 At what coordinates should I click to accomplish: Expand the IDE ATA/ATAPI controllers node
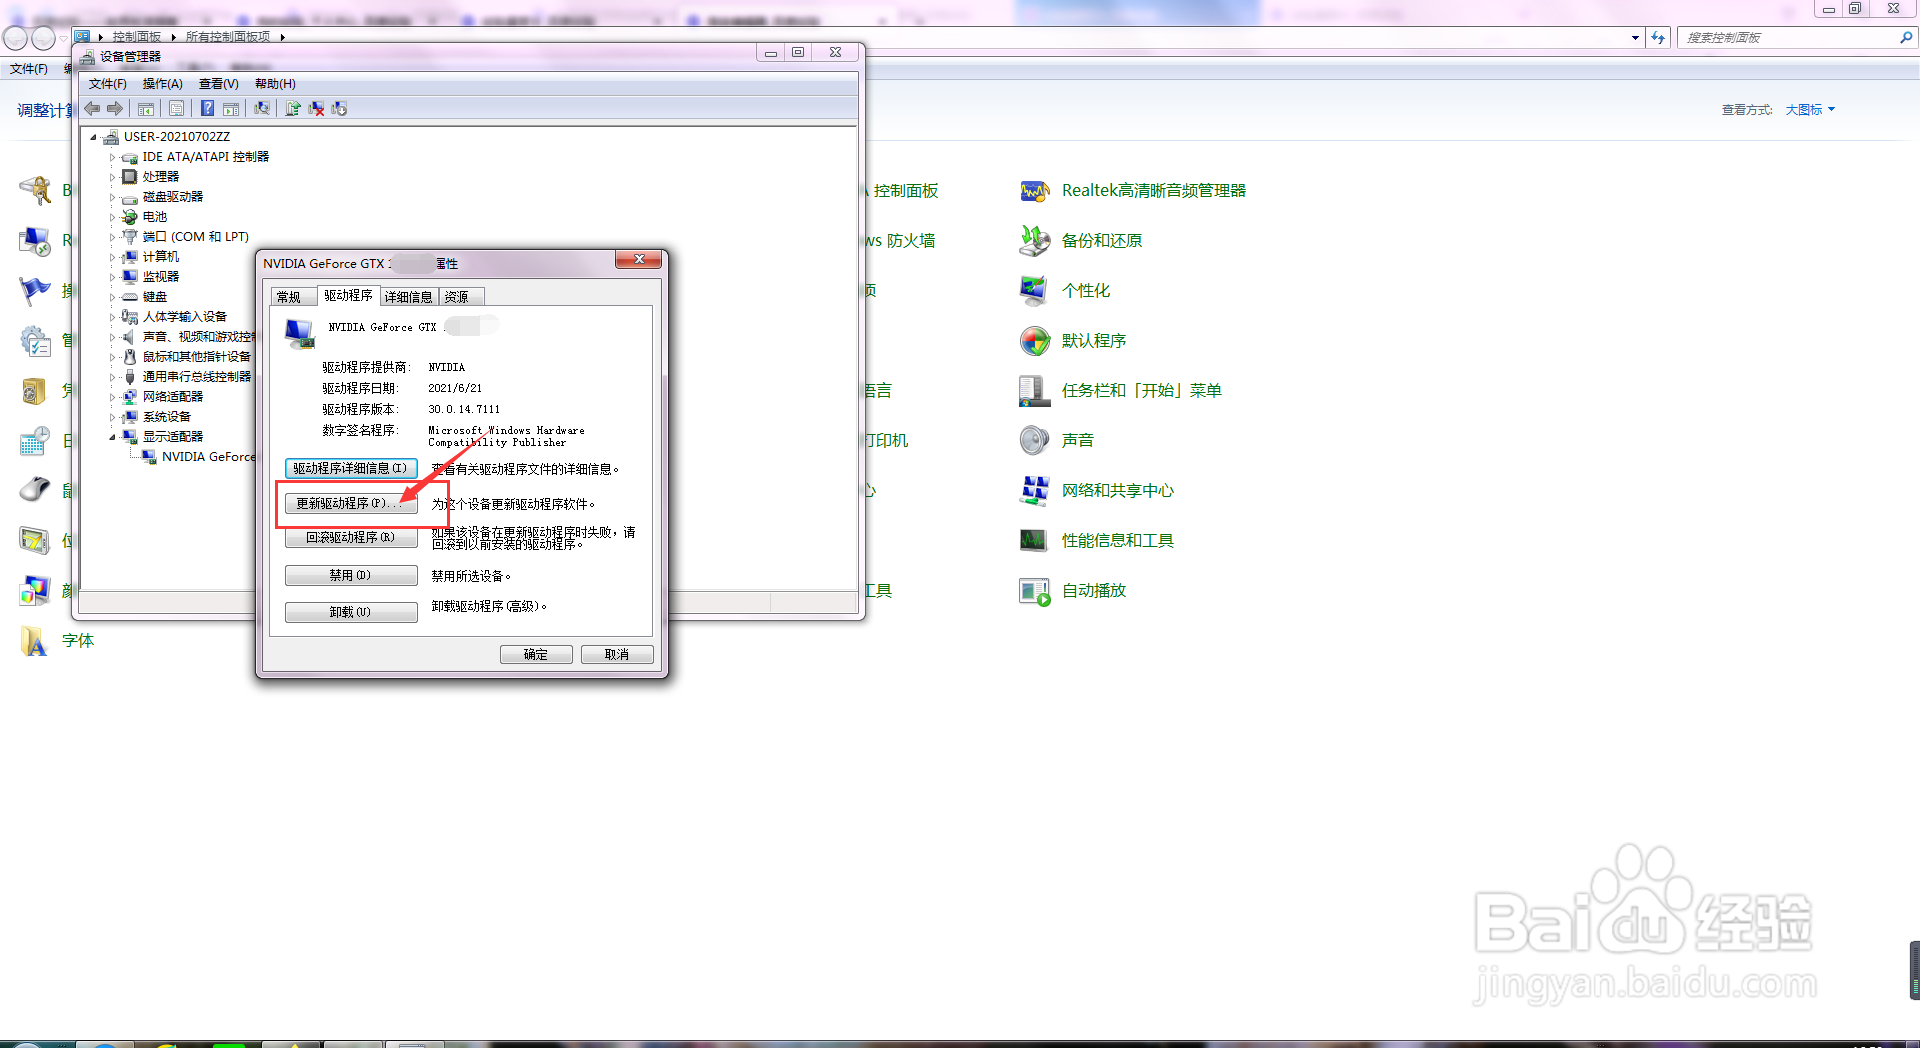pos(112,157)
